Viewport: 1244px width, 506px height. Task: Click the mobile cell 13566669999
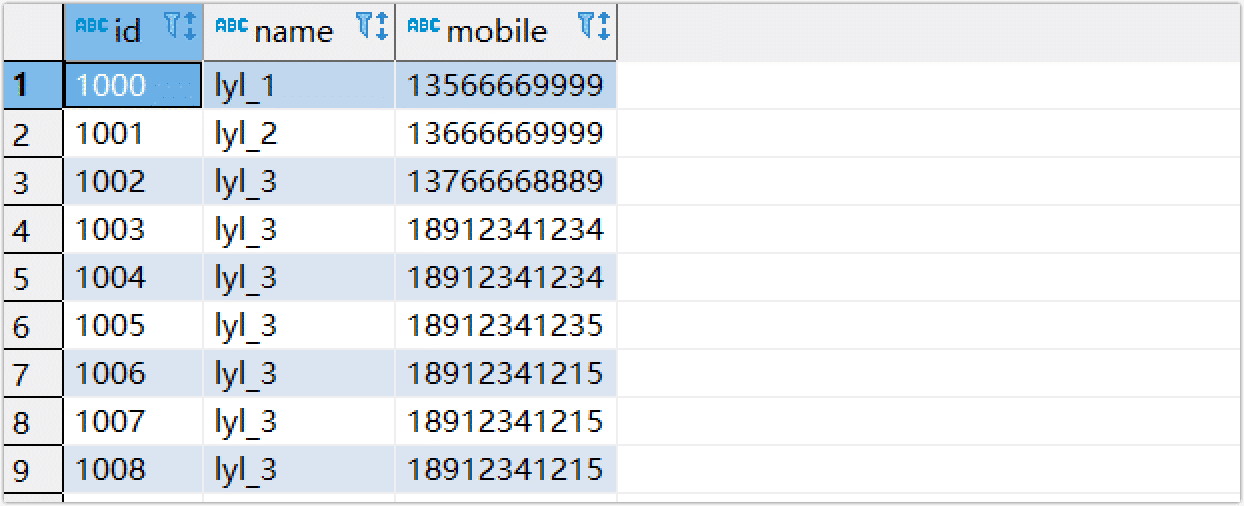tap(505, 86)
